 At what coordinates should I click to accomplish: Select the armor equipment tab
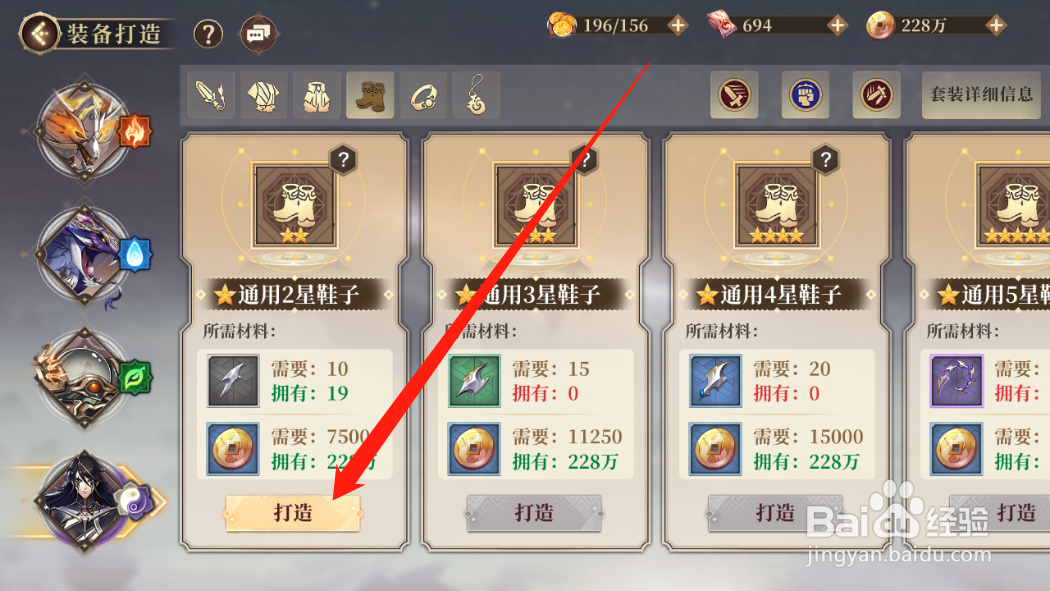click(264, 96)
